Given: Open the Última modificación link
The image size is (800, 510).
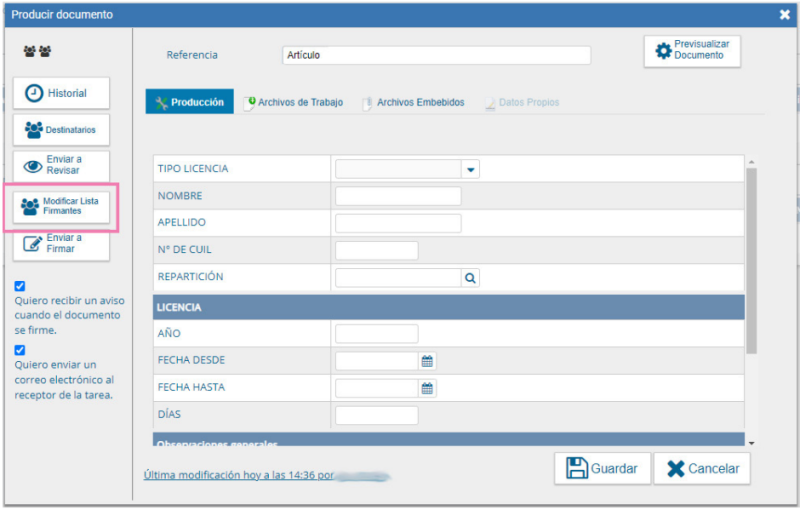Looking at the screenshot, I should [x=236, y=476].
